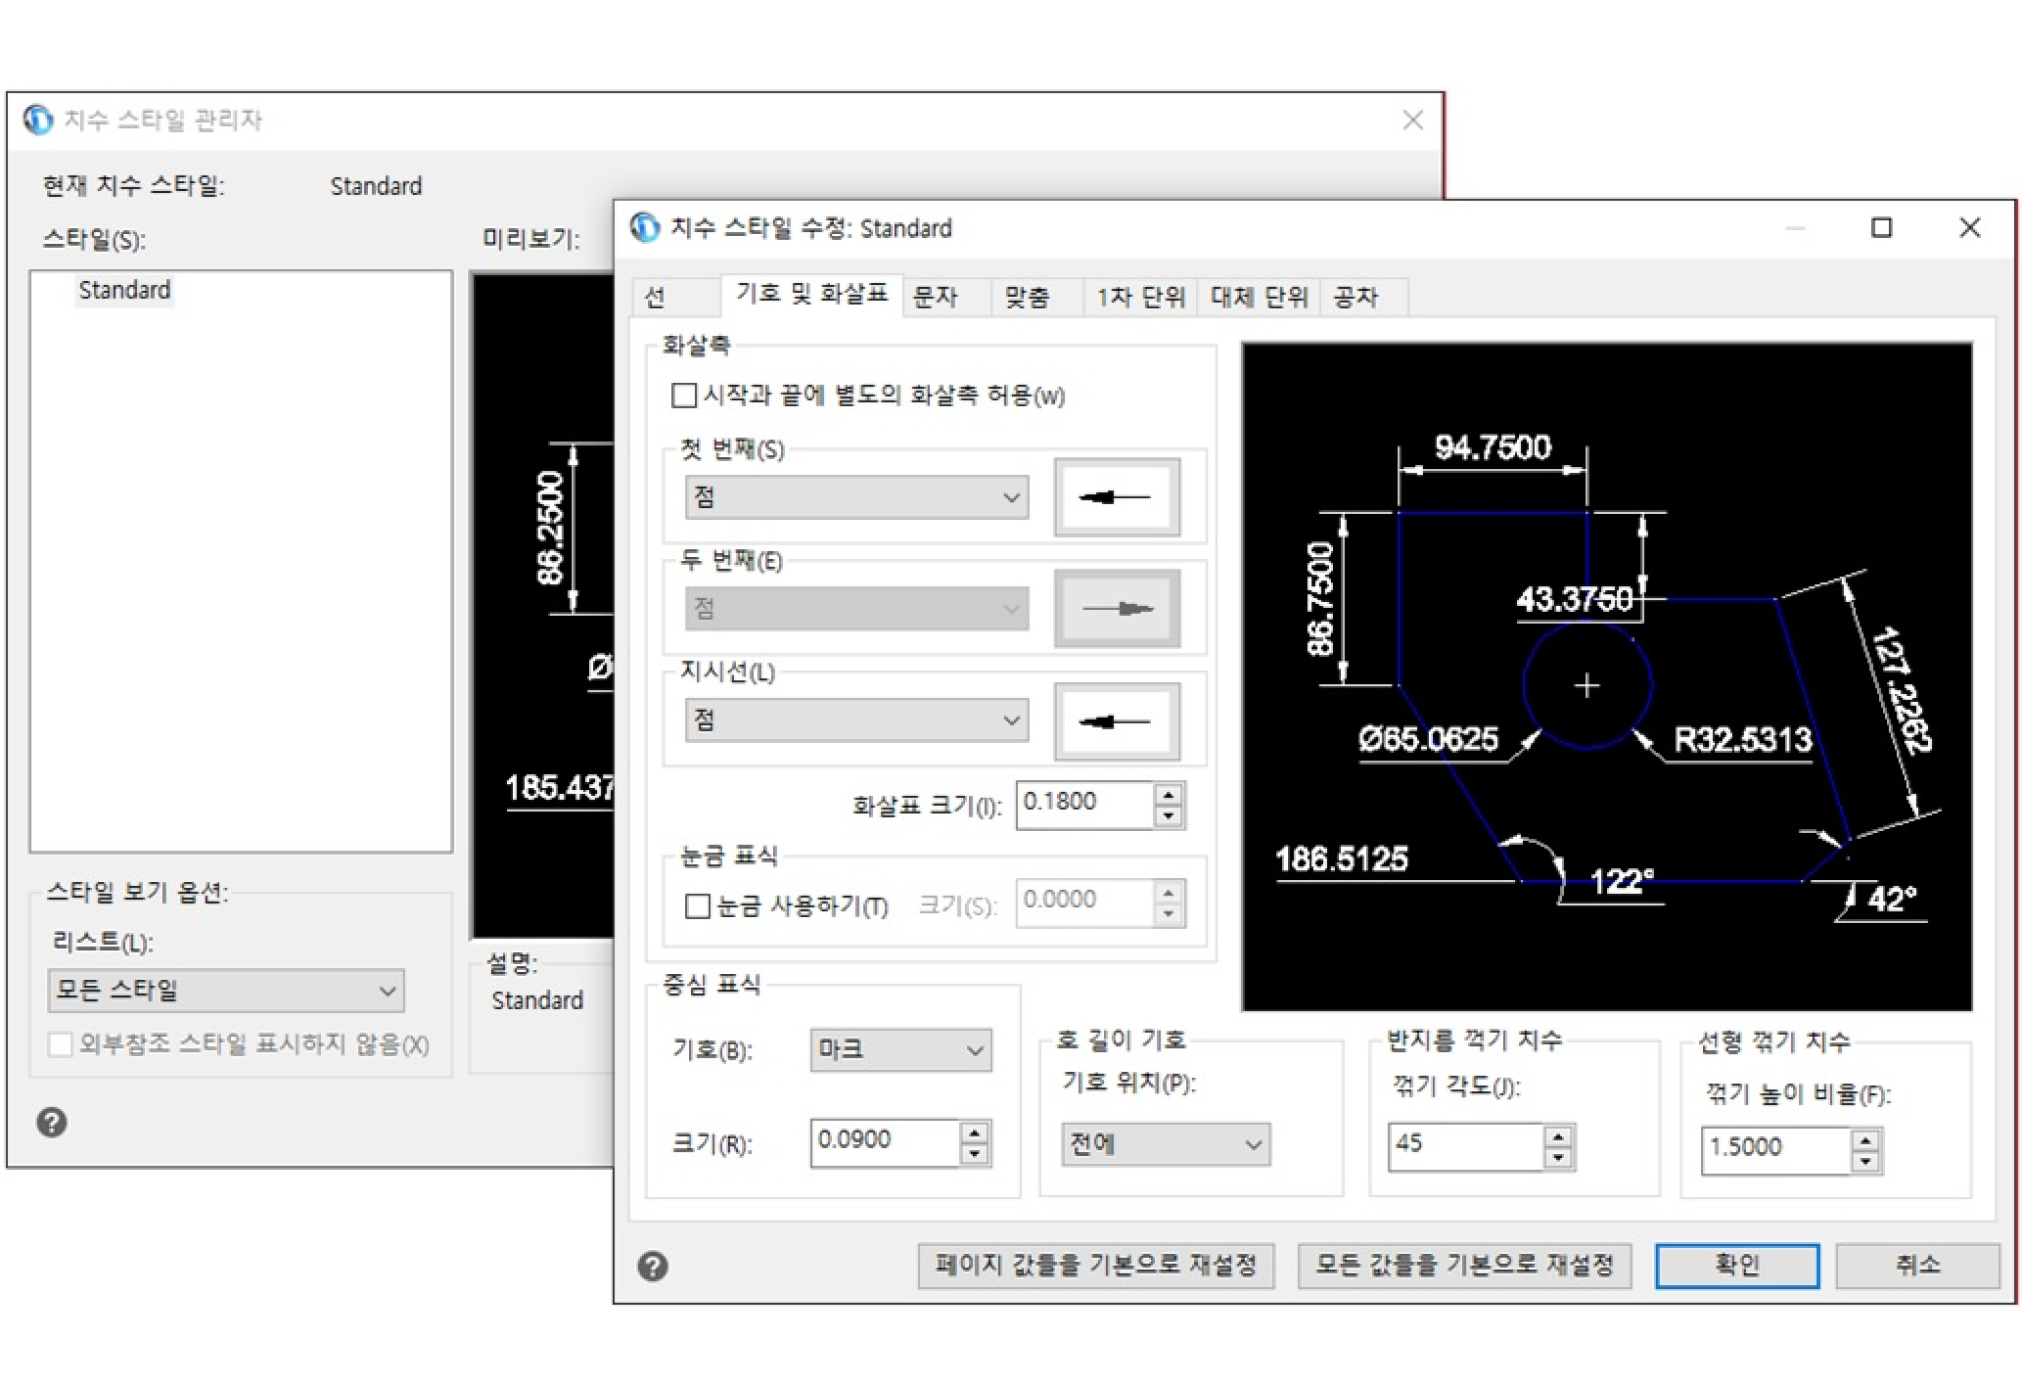Close the 치수 스타일 수정 dialog
The height and width of the screenshot is (1392, 2022).
(1969, 228)
